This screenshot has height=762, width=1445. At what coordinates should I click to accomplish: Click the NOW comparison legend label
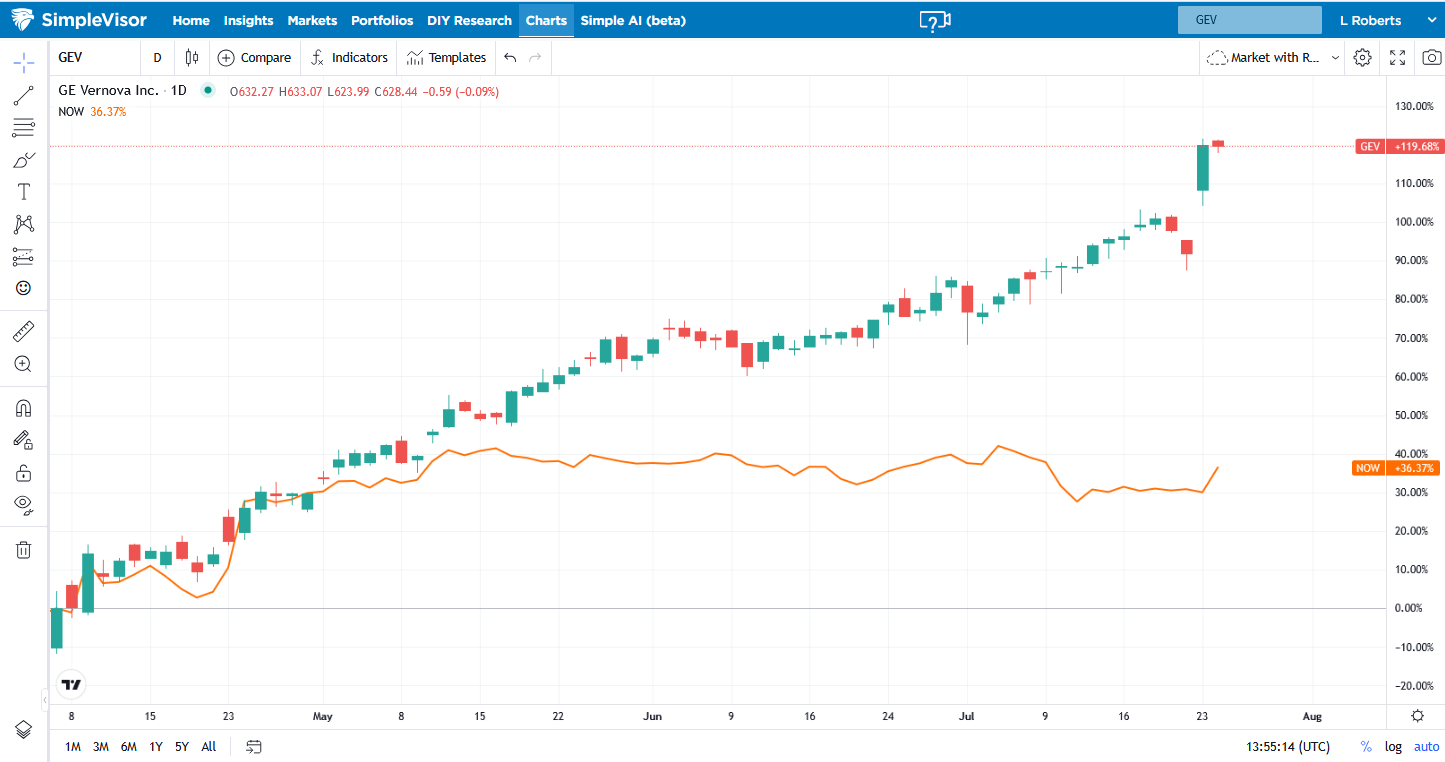pyautogui.click(x=71, y=111)
